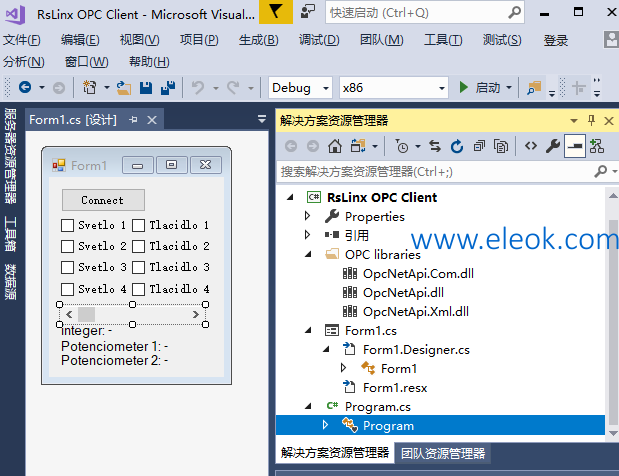Click the Find in Files toolbar icon
The height and width of the screenshot is (476, 619).
point(535,88)
